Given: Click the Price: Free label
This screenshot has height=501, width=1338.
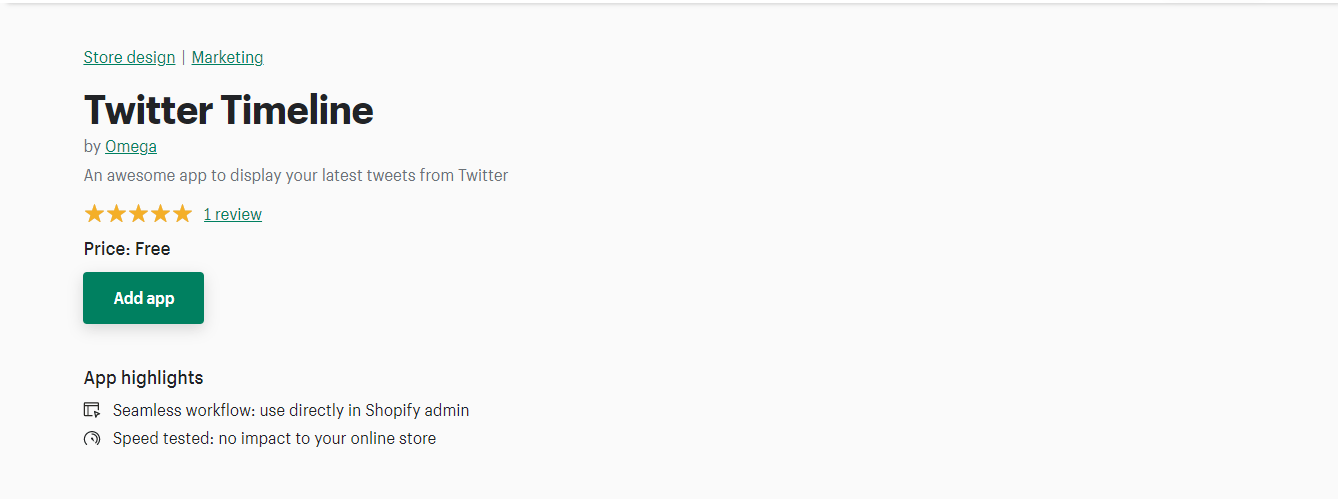Looking at the screenshot, I should [x=127, y=249].
